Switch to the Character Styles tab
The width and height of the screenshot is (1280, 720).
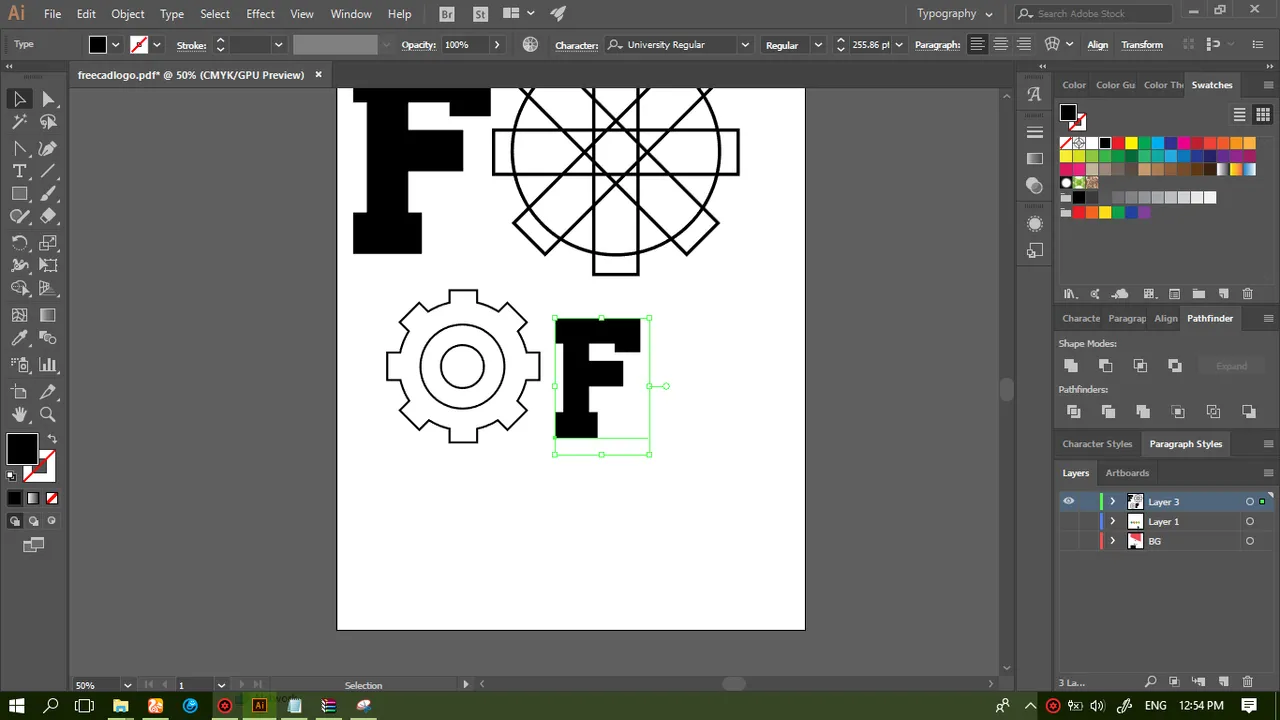[x=1097, y=444]
